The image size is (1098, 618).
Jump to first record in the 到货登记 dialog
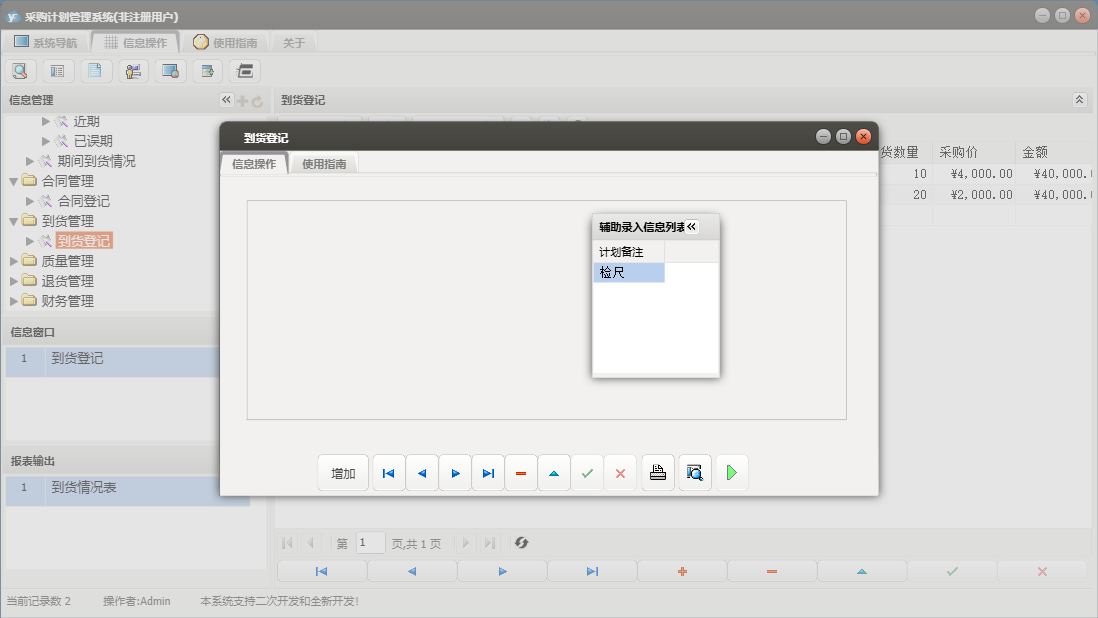tap(388, 473)
